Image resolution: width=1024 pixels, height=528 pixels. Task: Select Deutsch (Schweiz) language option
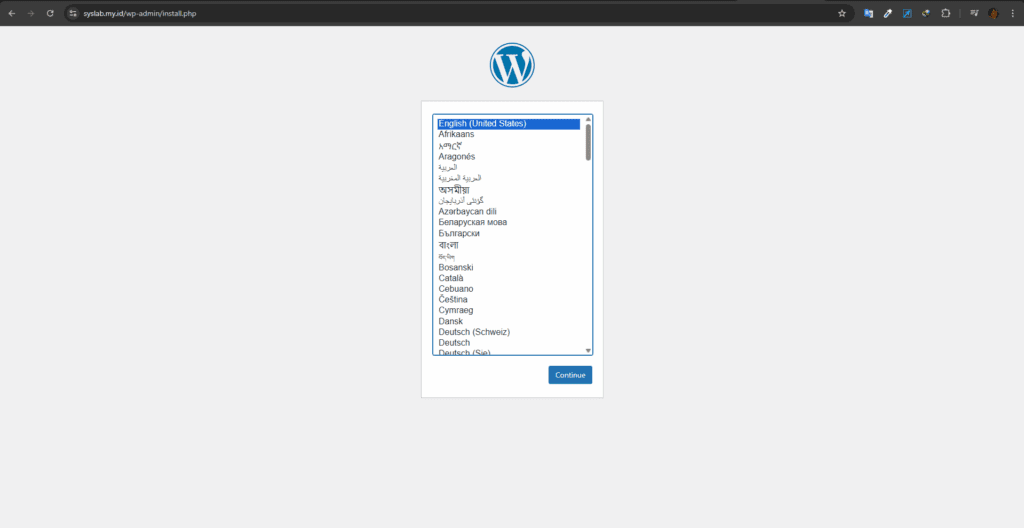point(509,332)
